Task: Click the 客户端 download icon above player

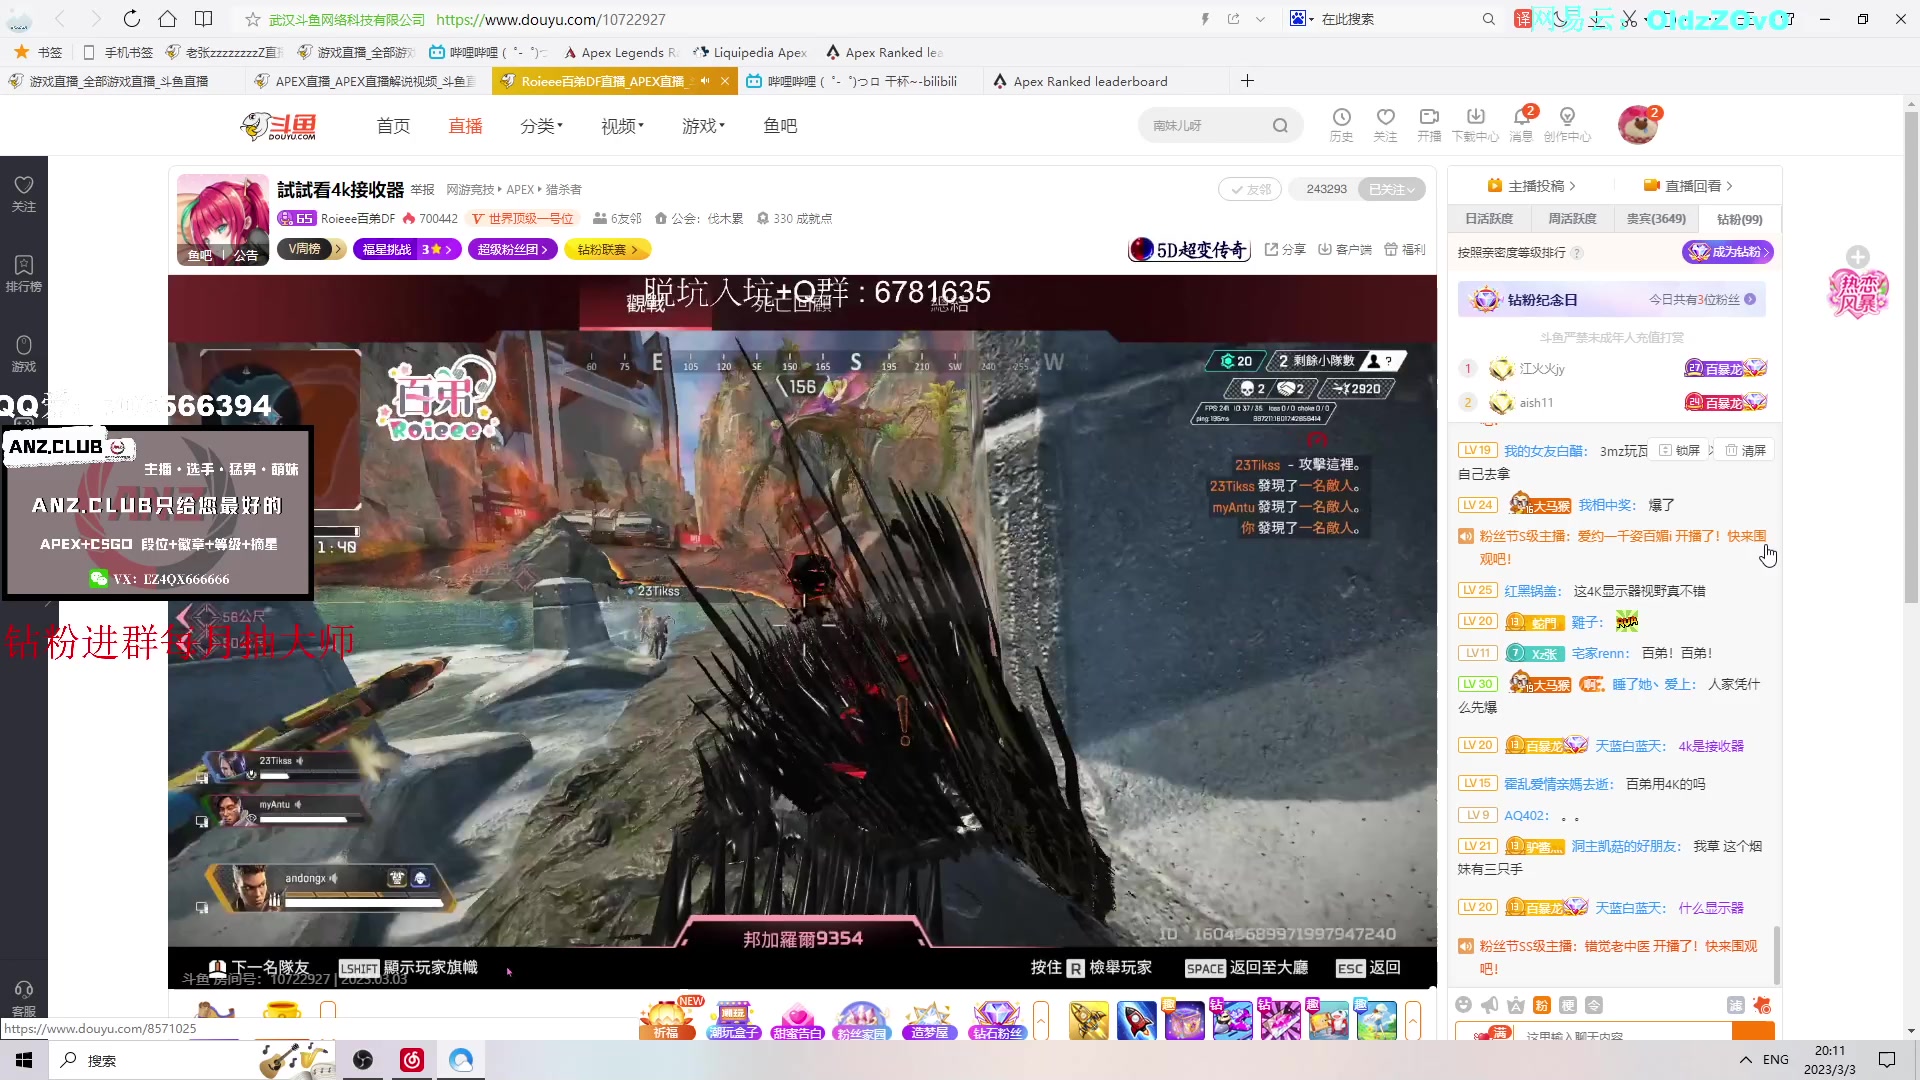Action: (1344, 250)
